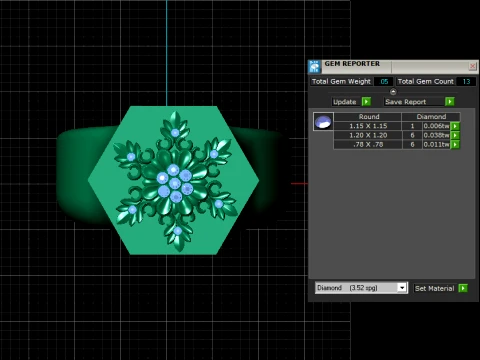480x360 pixels.
Task: Select the .78 X .78 size cell
Action: (368, 145)
